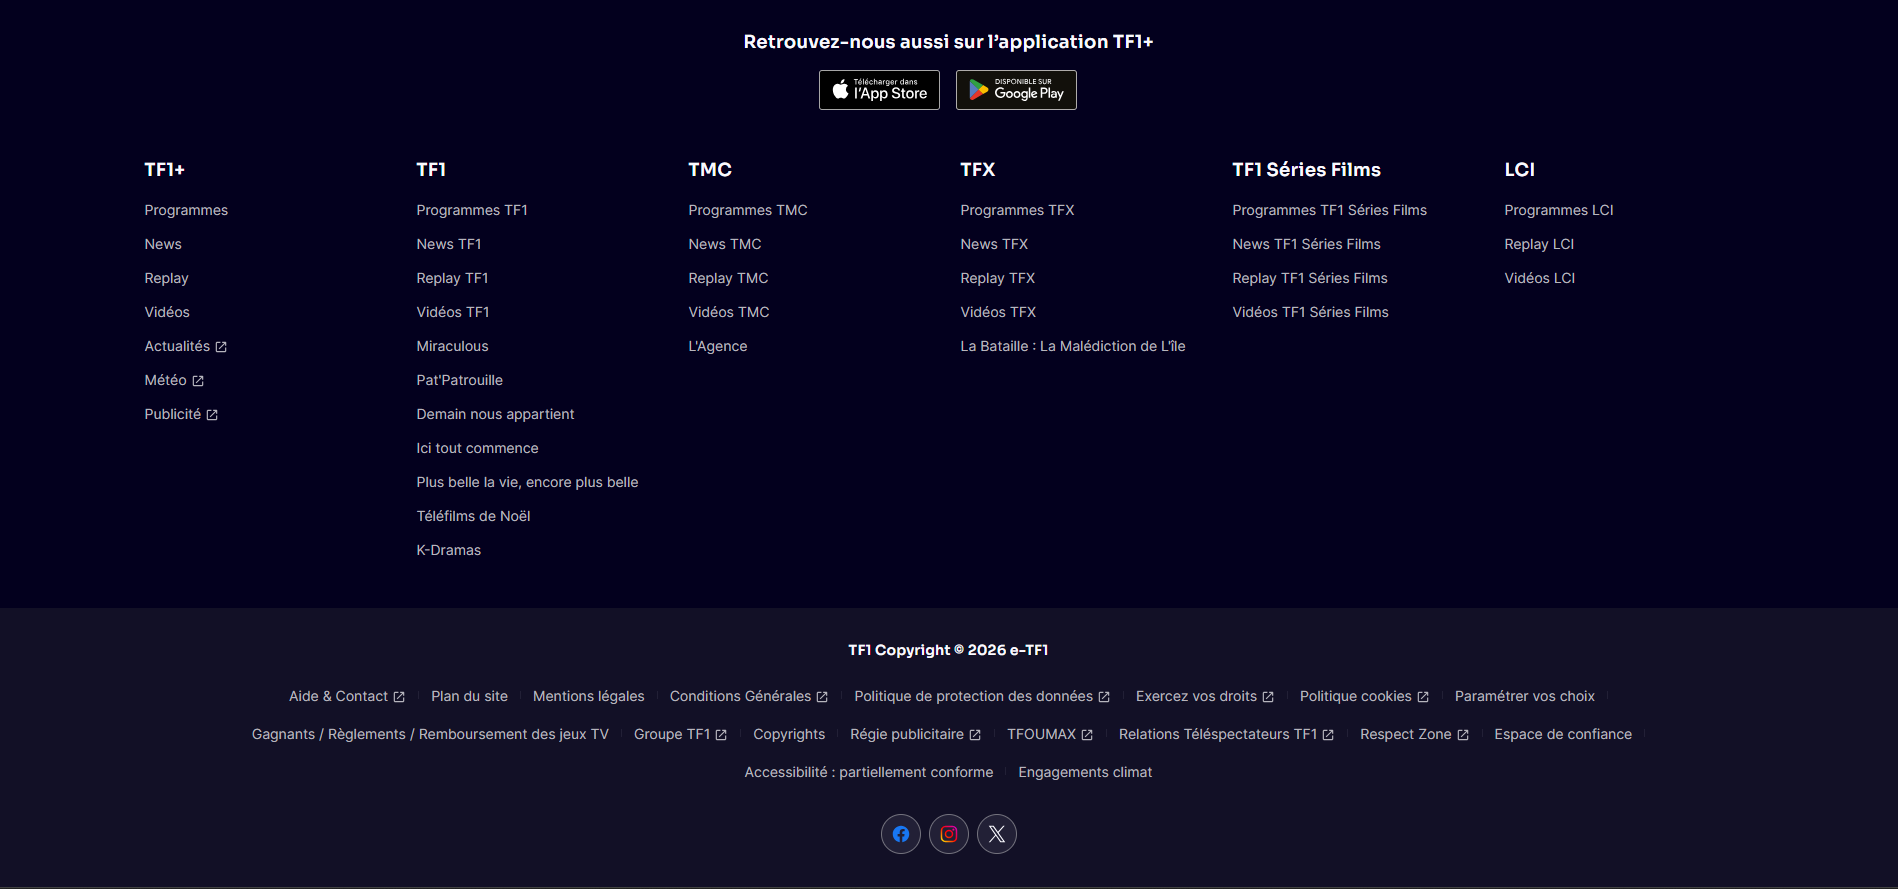Open Téléfilms de Noël link
Image resolution: width=1898 pixels, height=889 pixels.
coord(473,516)
